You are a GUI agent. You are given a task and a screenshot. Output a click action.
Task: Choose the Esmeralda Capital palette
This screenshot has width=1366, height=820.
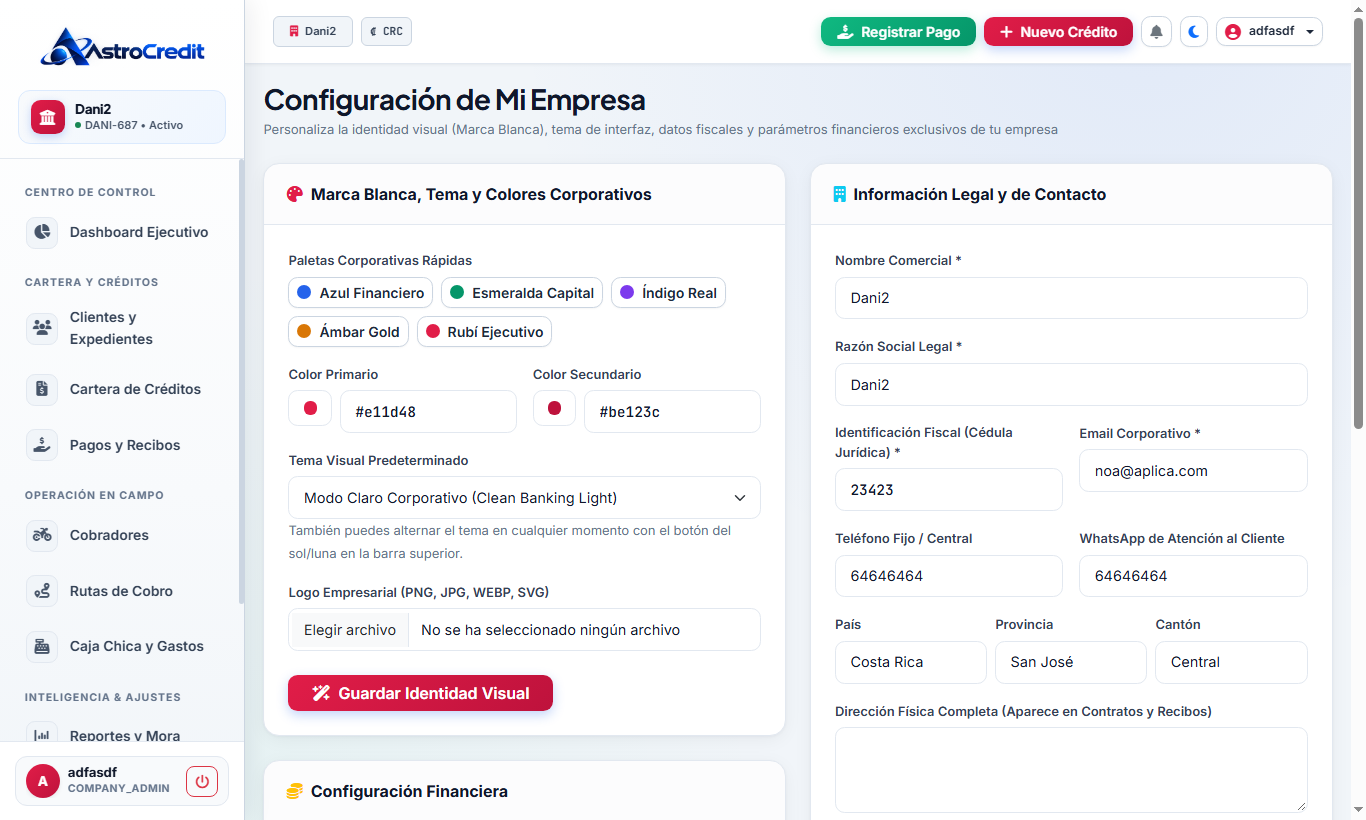pyautogui.click(x=522, y=293)
